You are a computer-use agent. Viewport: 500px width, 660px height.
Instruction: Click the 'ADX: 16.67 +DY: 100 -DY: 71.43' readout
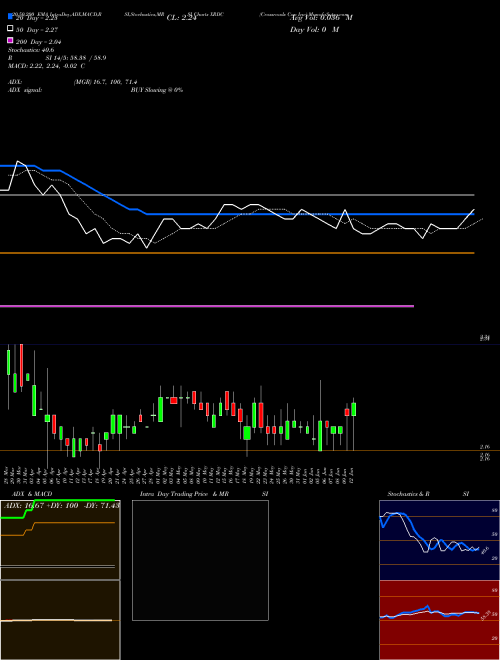pos(62,505)
